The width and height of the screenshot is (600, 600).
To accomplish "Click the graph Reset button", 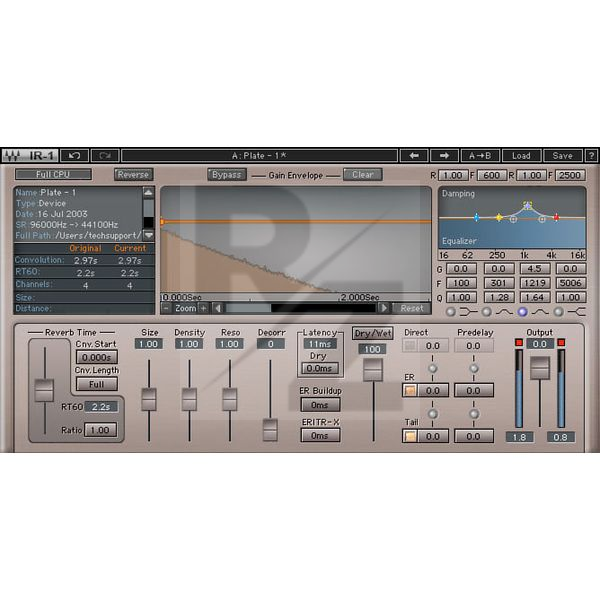I will (412, 308).
